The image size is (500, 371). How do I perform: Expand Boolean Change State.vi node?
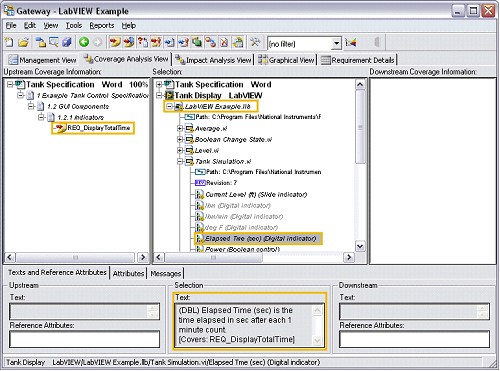point(180,139)
